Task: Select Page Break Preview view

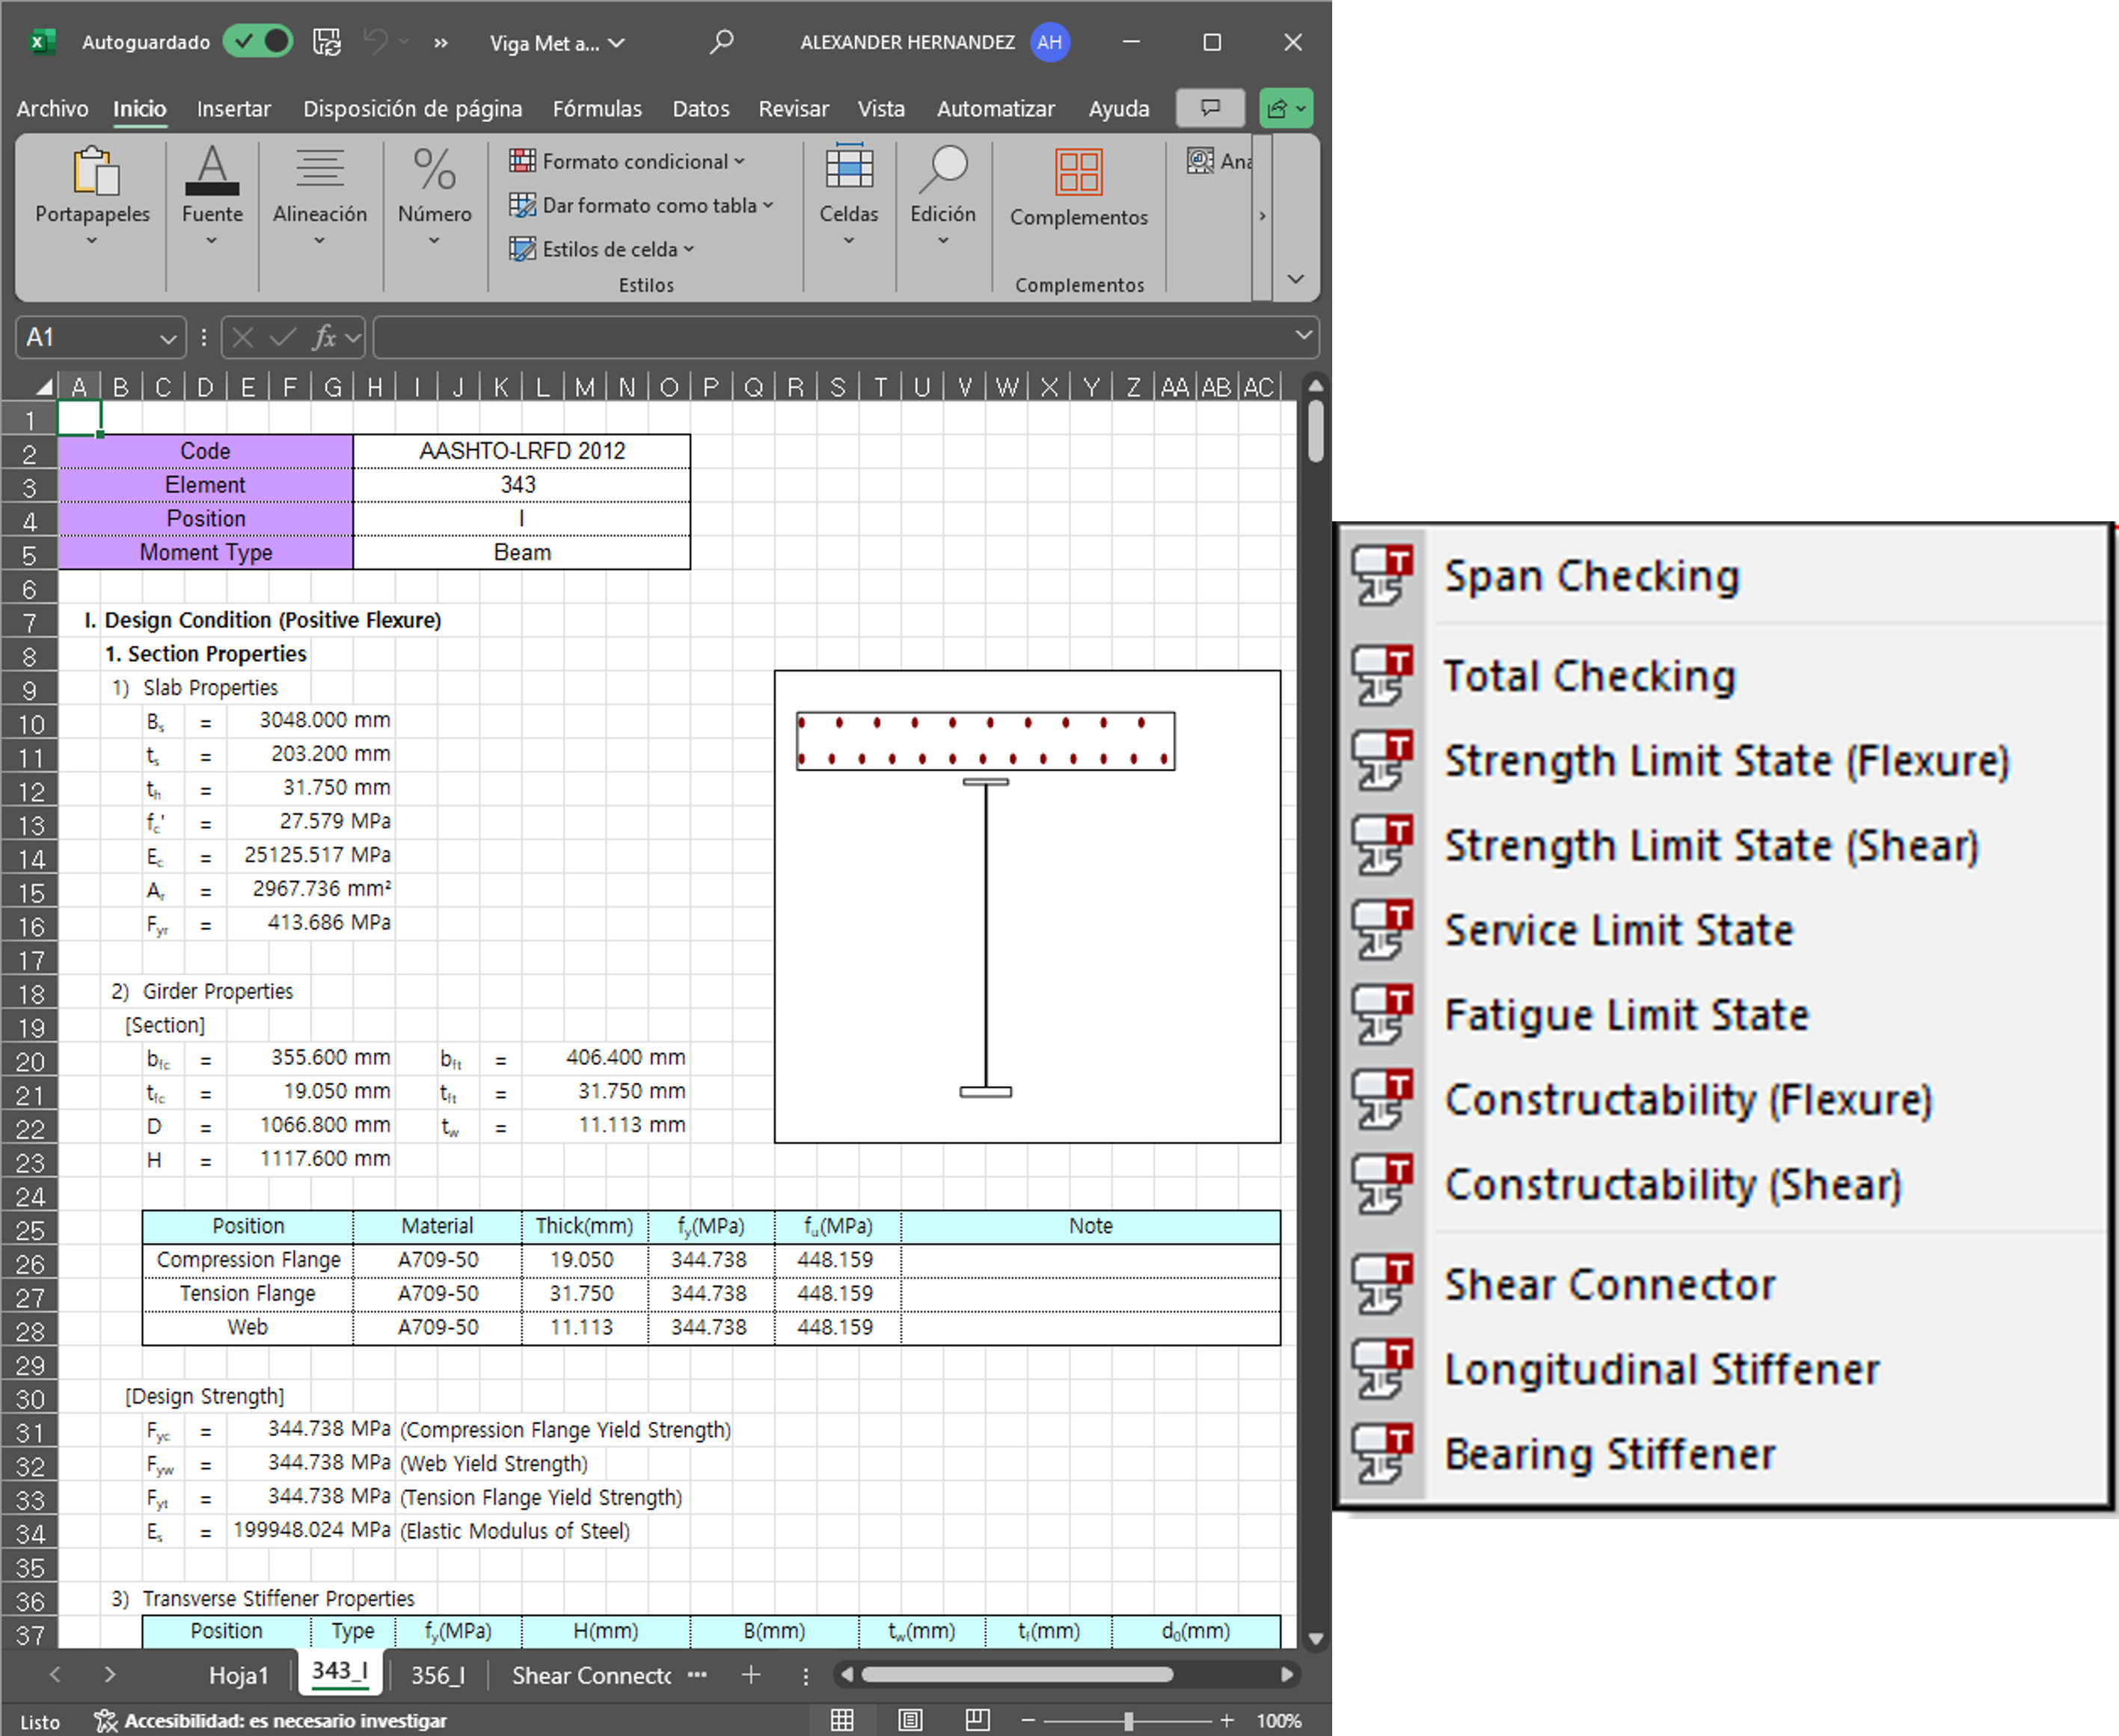Action: [x=977, y=1720]
